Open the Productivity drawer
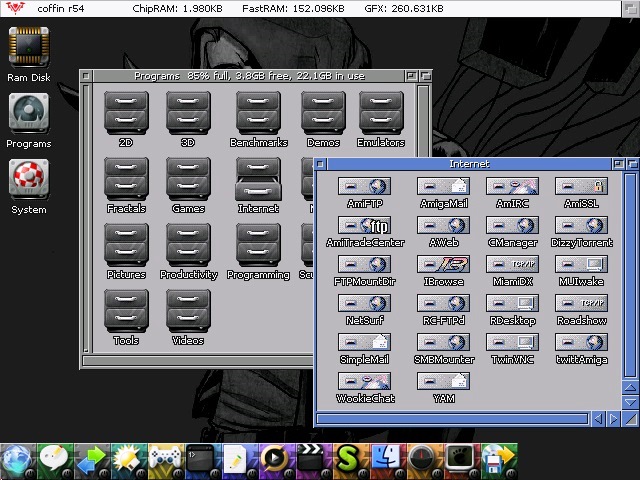 (188, 245)
